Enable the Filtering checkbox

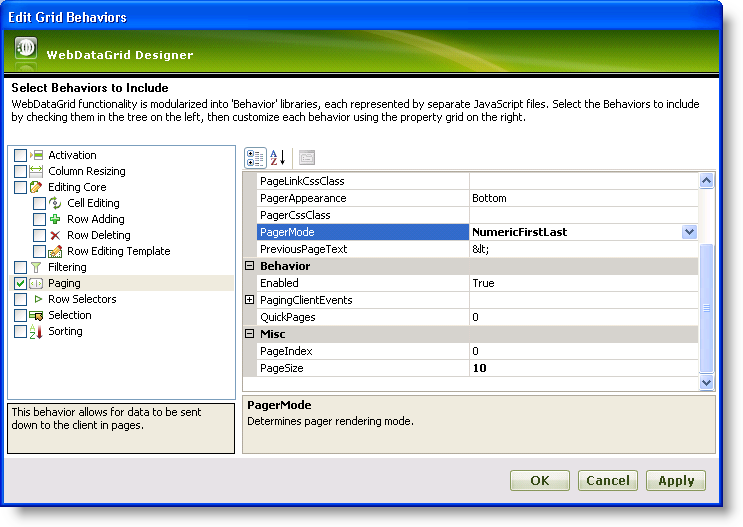[20, 267]
